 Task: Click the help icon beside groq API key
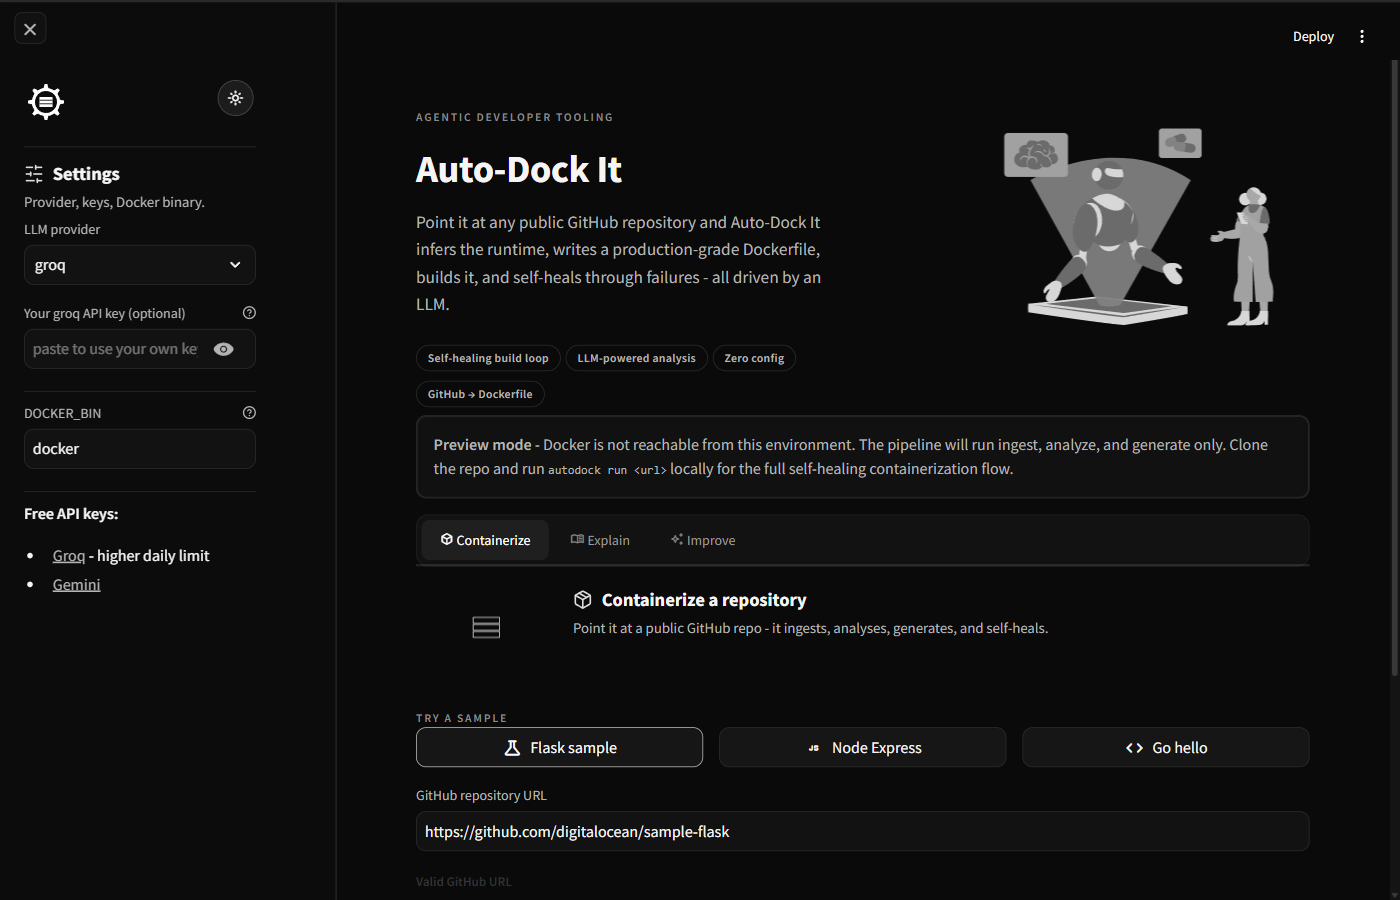coord(250,313)
